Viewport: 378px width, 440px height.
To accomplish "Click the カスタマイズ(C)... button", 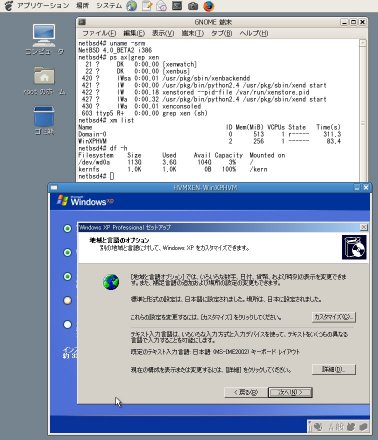I will click(x=334, y=317).
